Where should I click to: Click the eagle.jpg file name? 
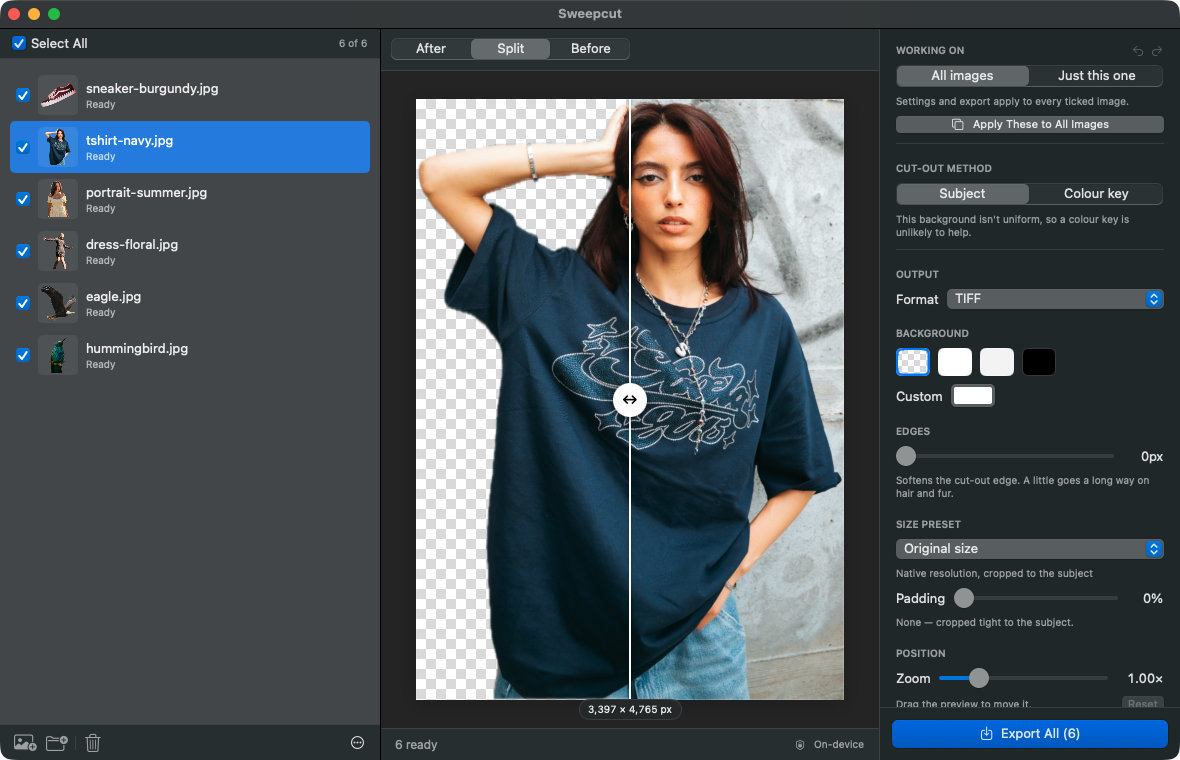pos(114,296)
